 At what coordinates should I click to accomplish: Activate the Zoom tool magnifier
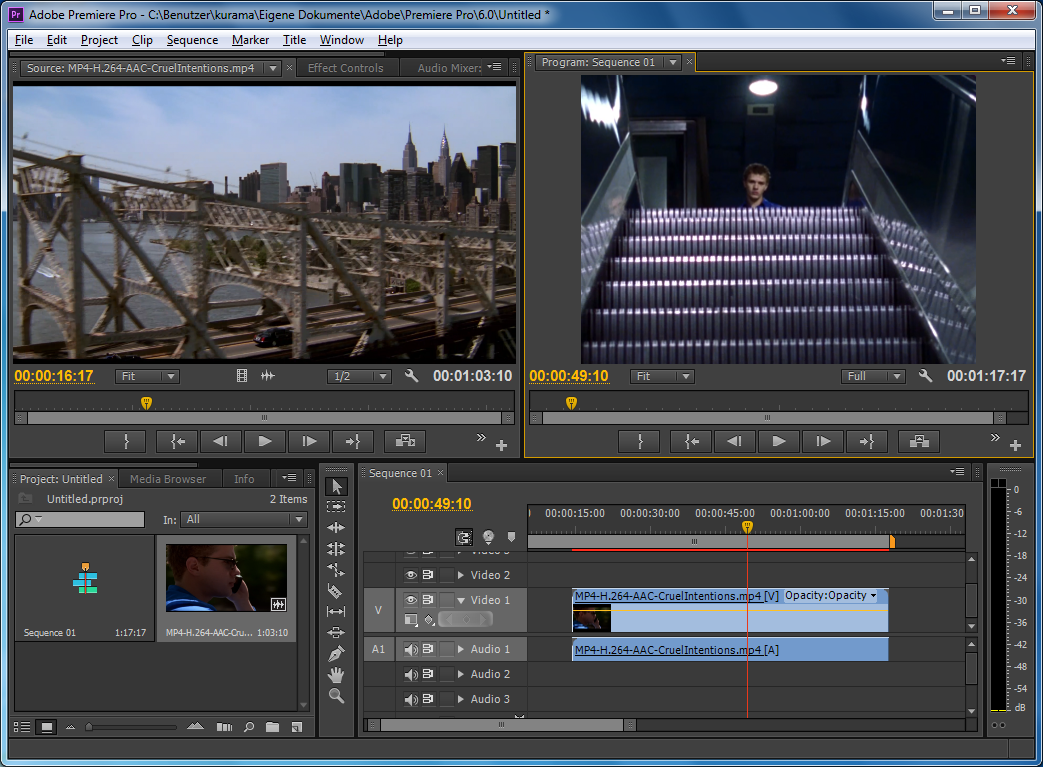point(336,696)
